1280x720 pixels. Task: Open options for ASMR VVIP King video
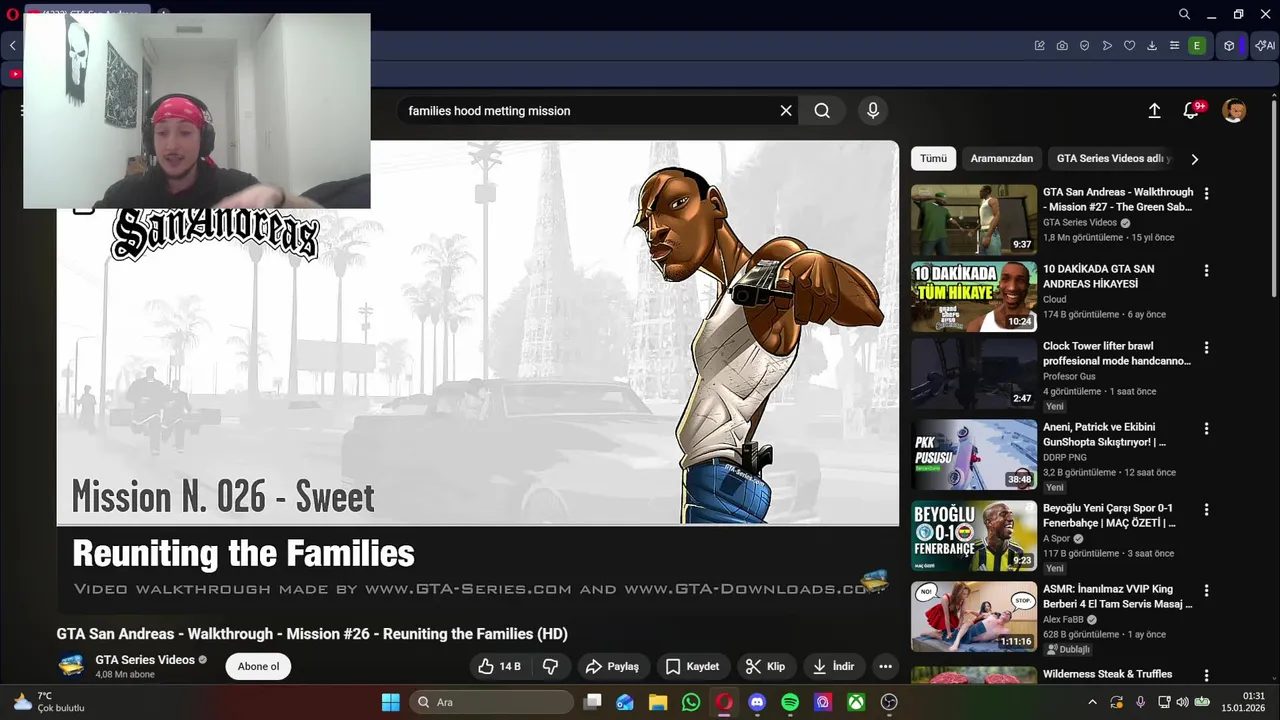1206,591
